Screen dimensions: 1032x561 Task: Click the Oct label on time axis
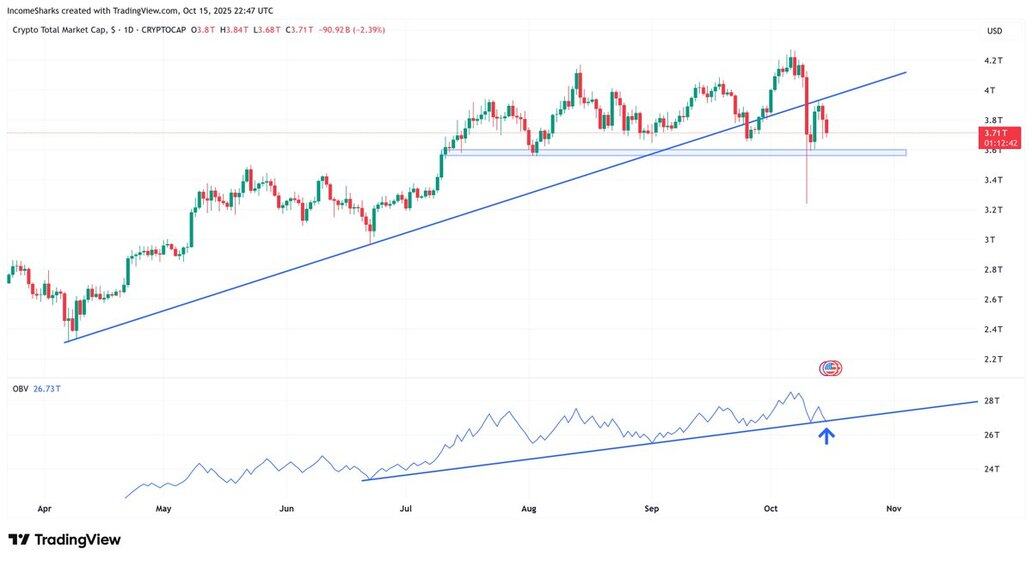pos(772,508)
